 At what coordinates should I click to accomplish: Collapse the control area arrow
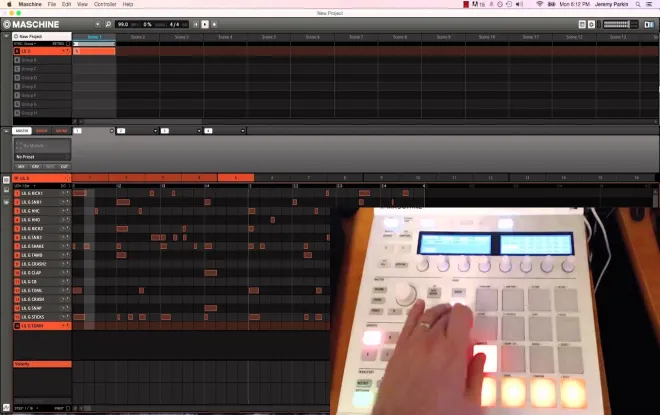point(6,131)
